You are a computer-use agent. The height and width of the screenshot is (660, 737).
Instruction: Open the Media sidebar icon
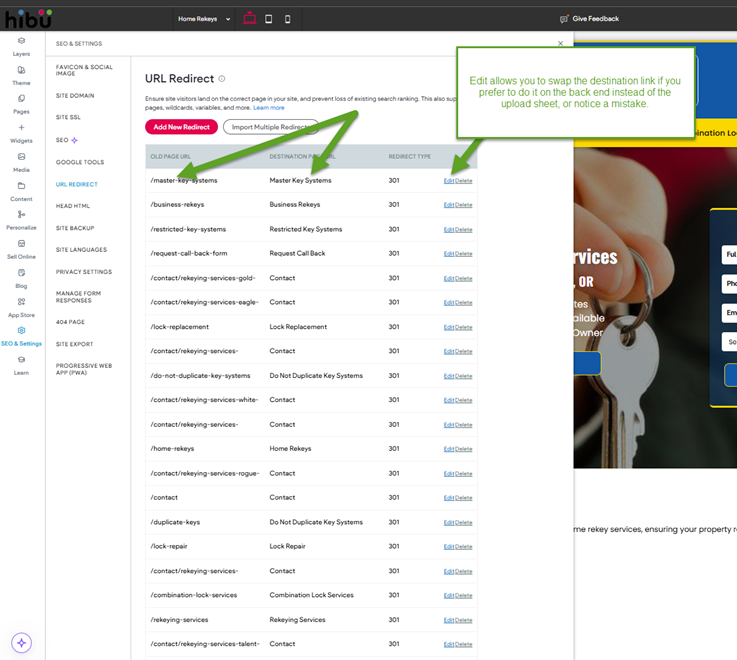point(21,158)
